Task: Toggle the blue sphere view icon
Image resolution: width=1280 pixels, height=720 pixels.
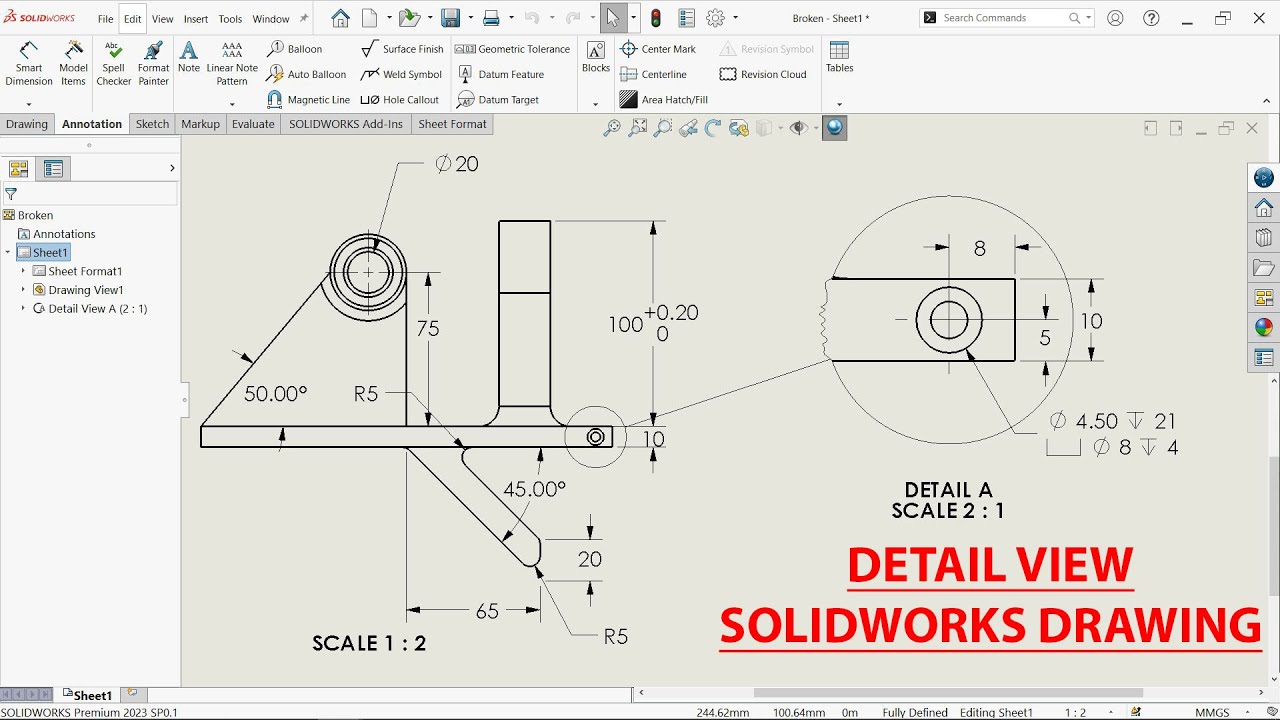Action: (x=835, y=128)
